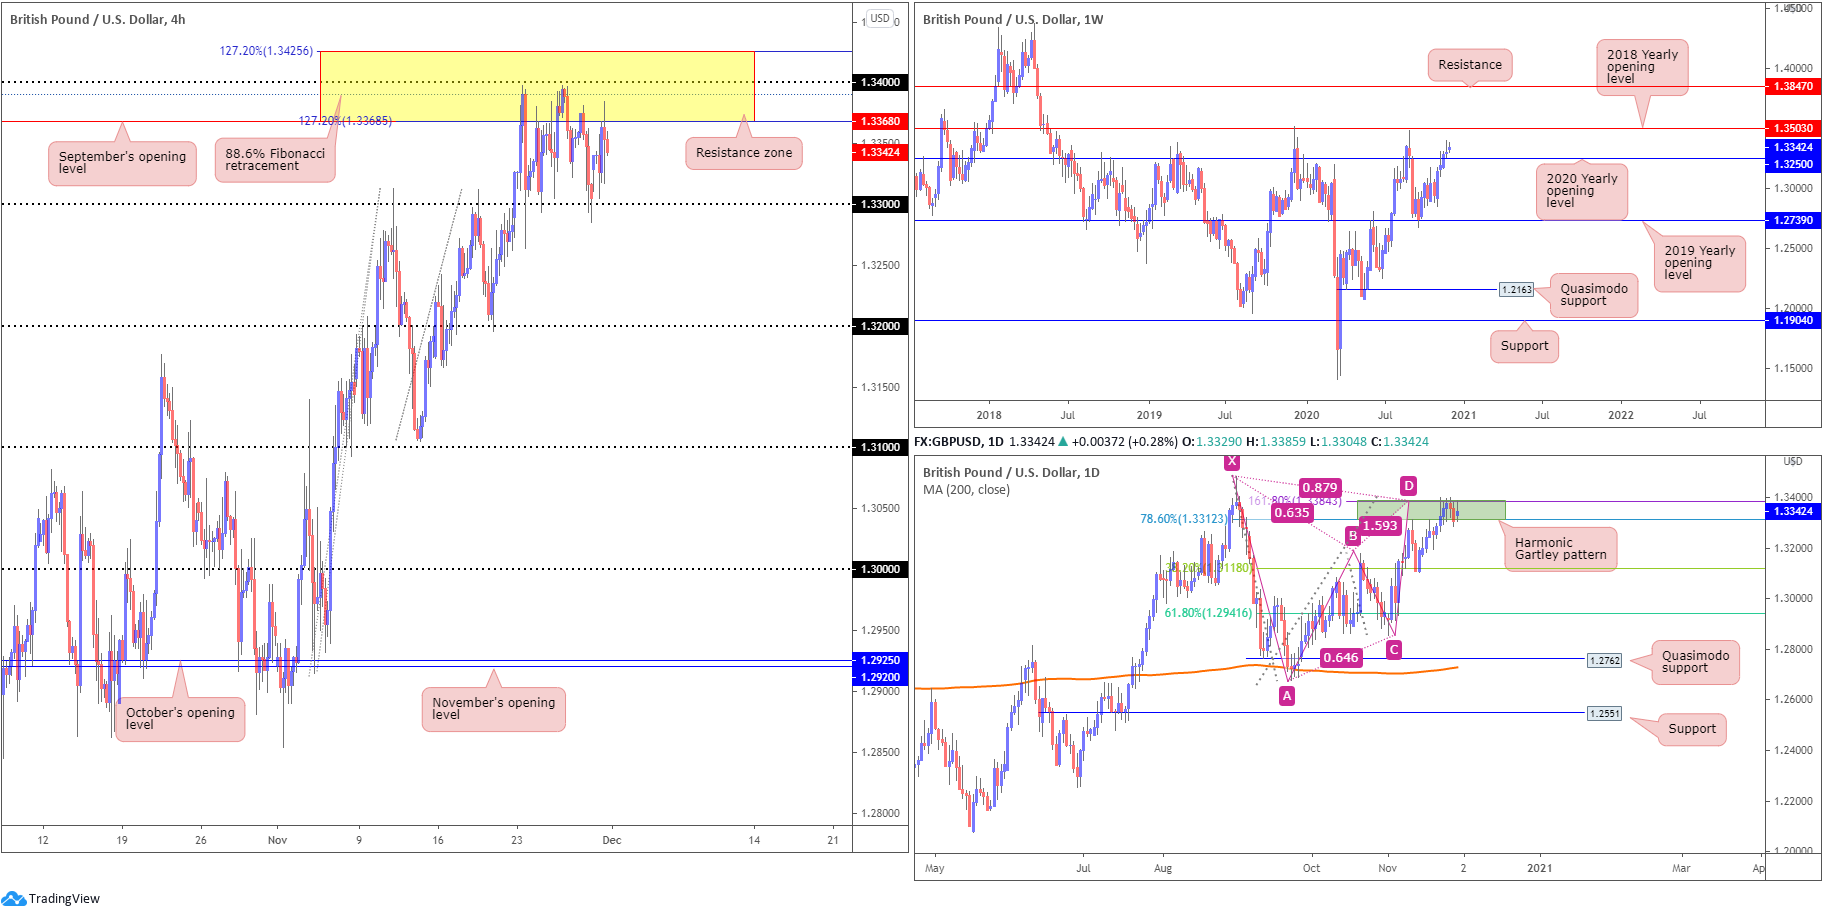
Task: Click the 1.31000 price label on the 4h axis
Action: tap(880, 447)
